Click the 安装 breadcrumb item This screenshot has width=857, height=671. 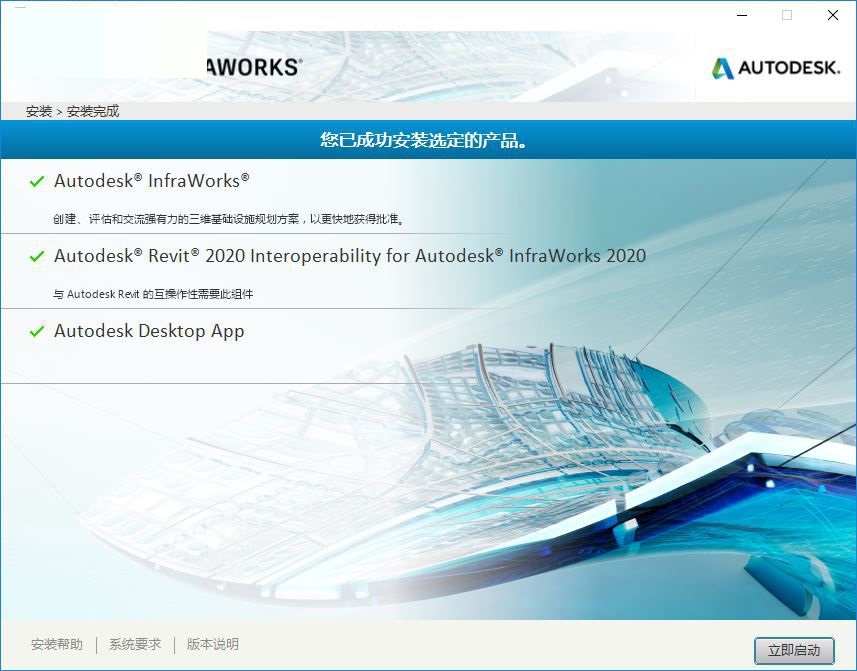(x=39, y=112)
